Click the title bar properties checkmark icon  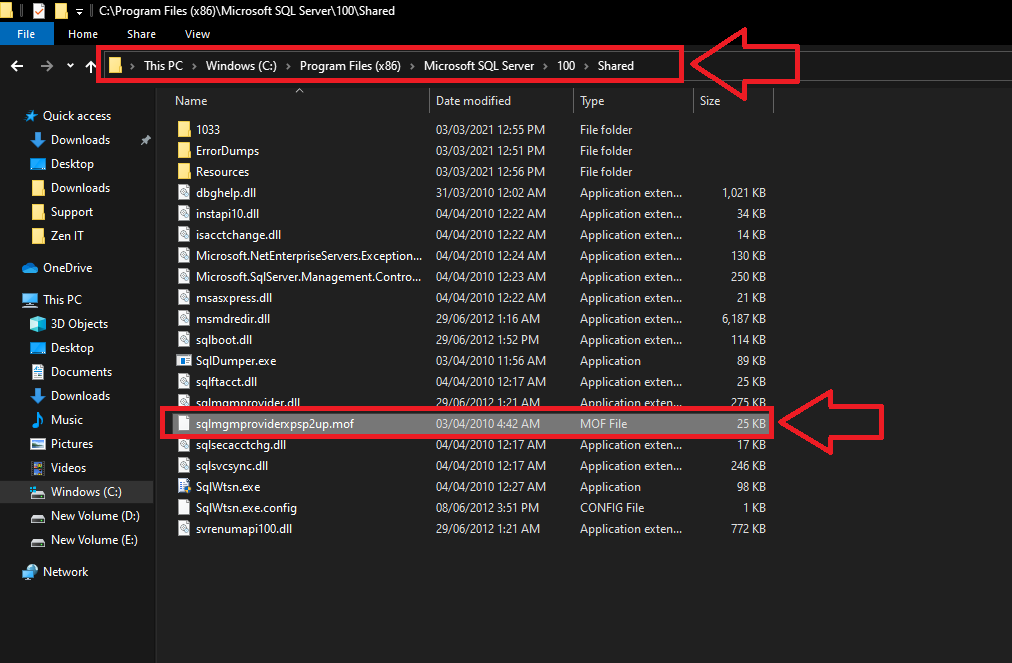click(39, 10)
